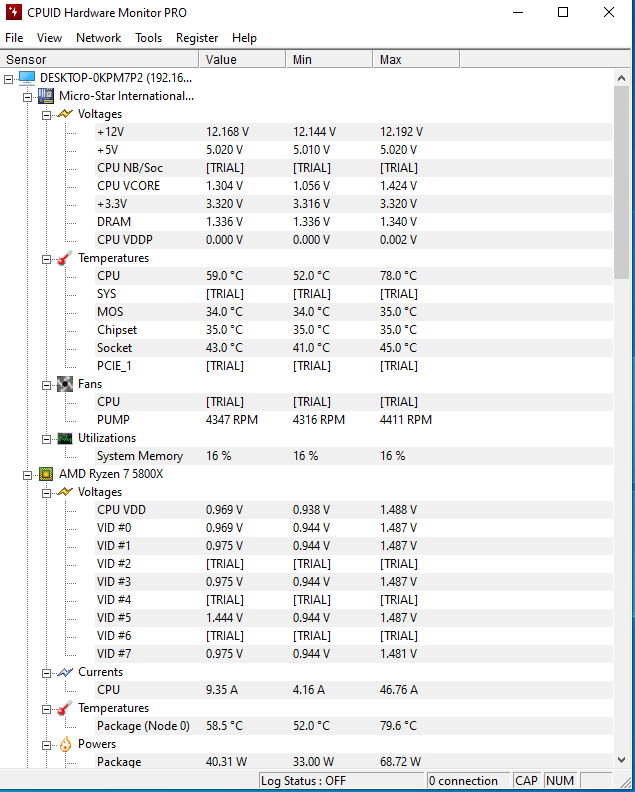Collapse the Fans group
The height and width of the screenshot is (792, 635).
point(46,385)
